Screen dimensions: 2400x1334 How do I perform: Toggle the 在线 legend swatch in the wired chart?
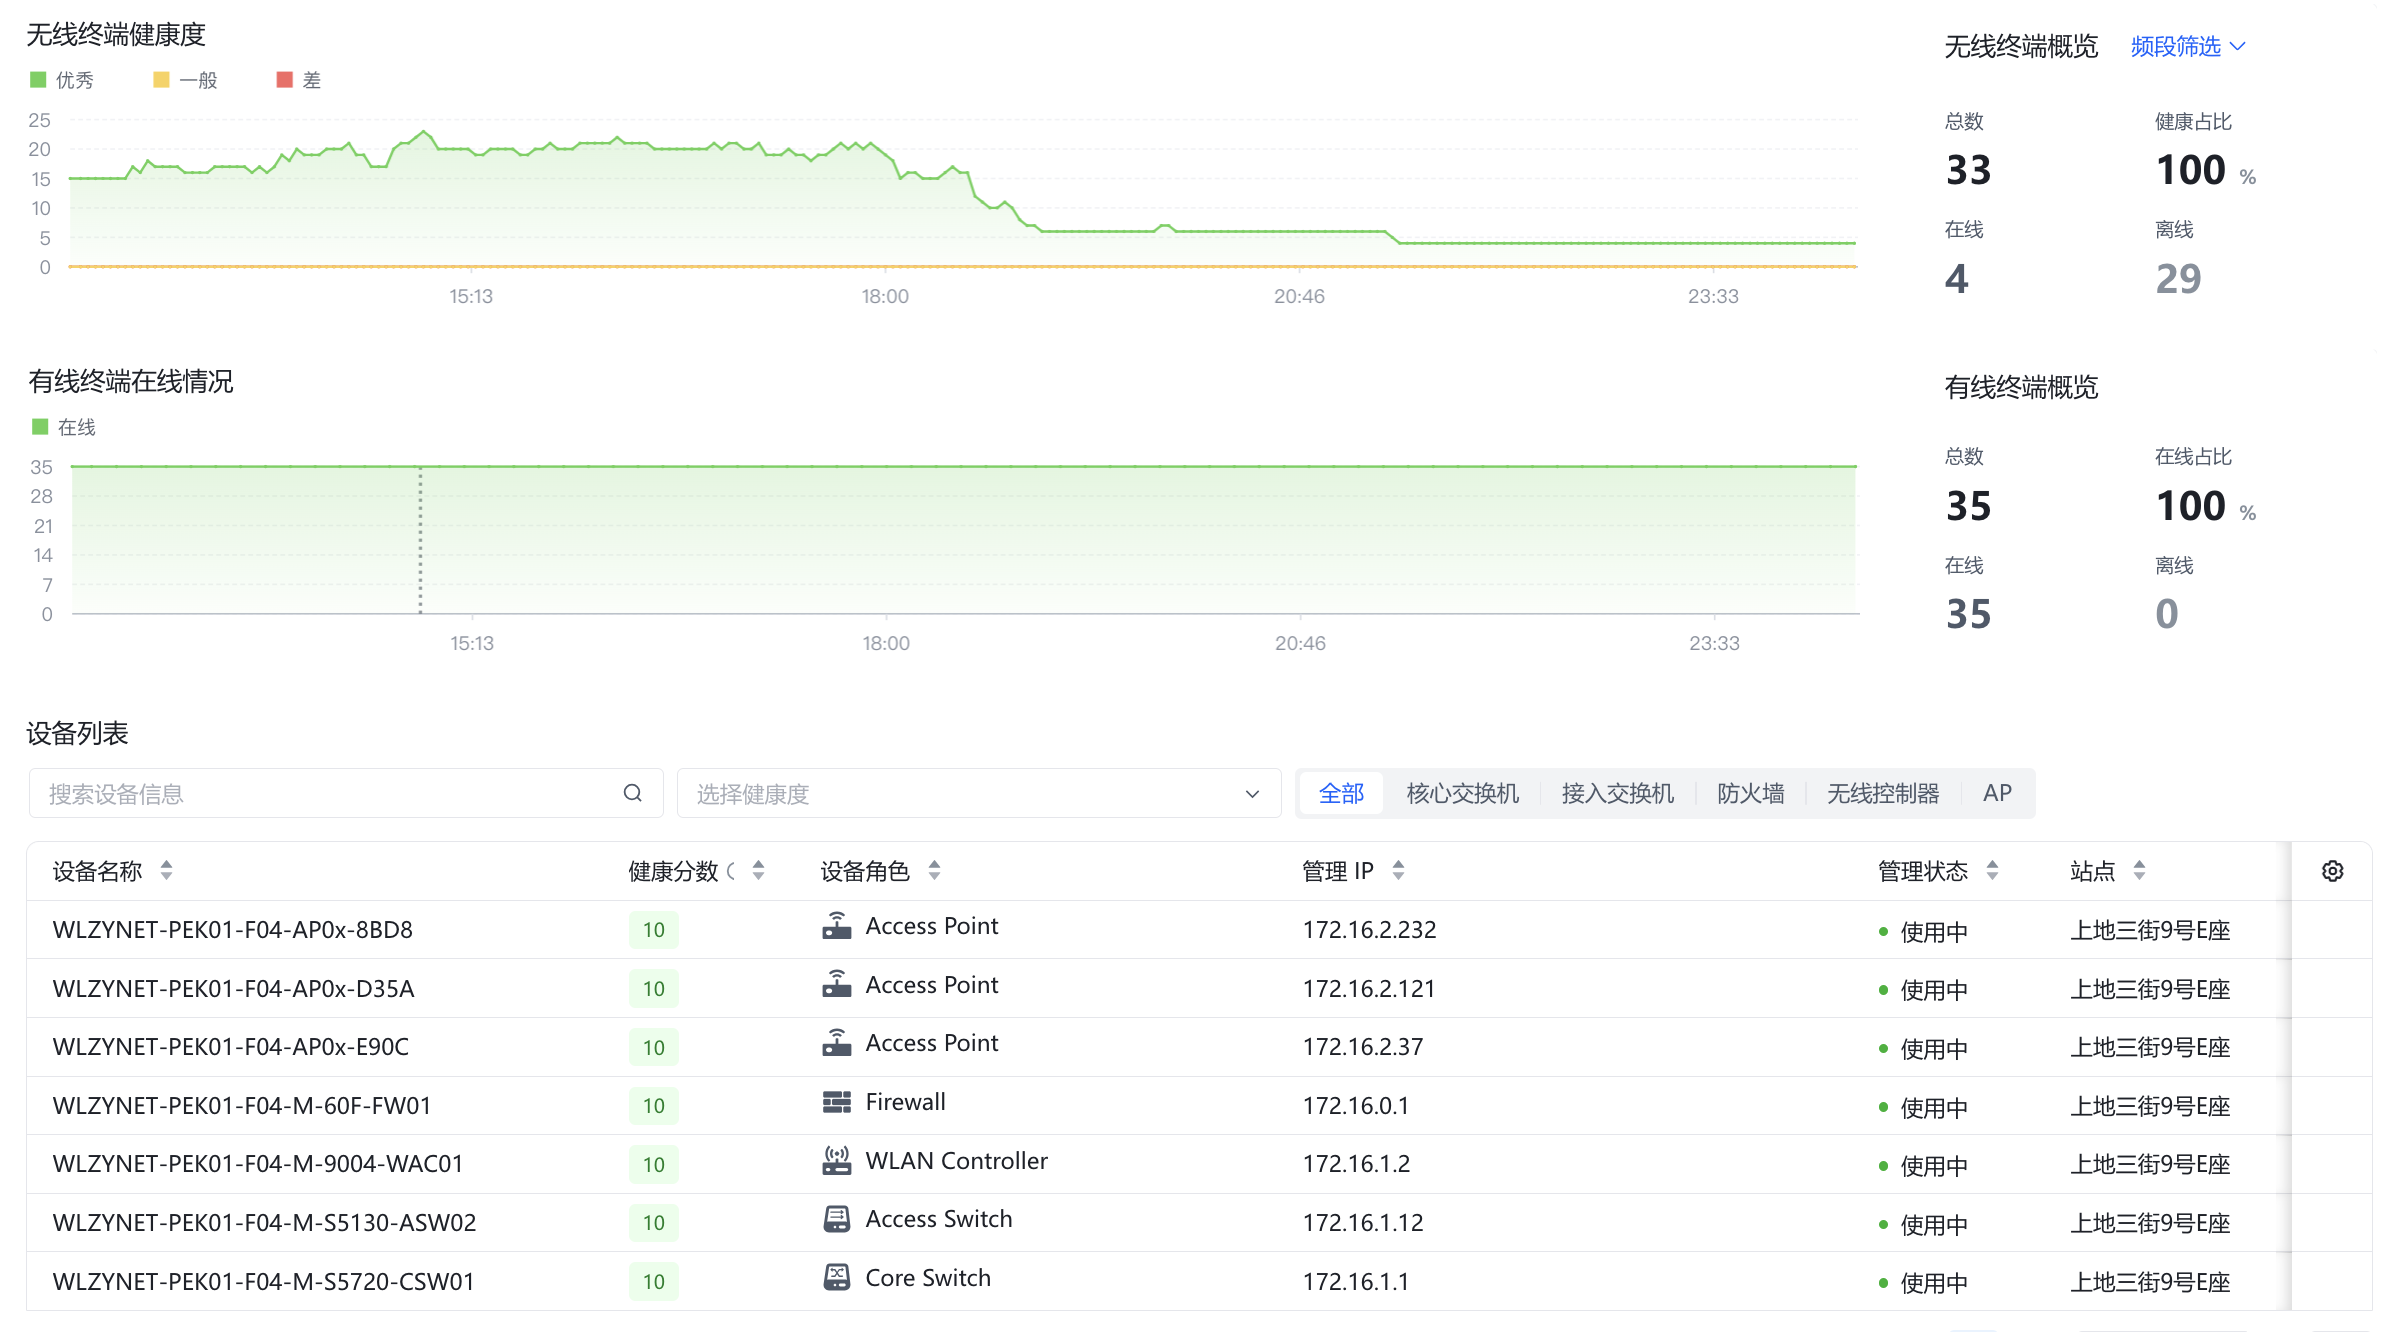(x=41, y=427)
